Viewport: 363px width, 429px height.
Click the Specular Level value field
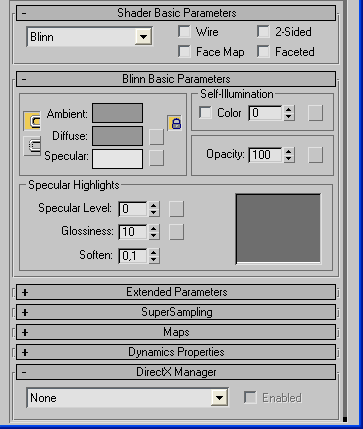pos(133,209)
